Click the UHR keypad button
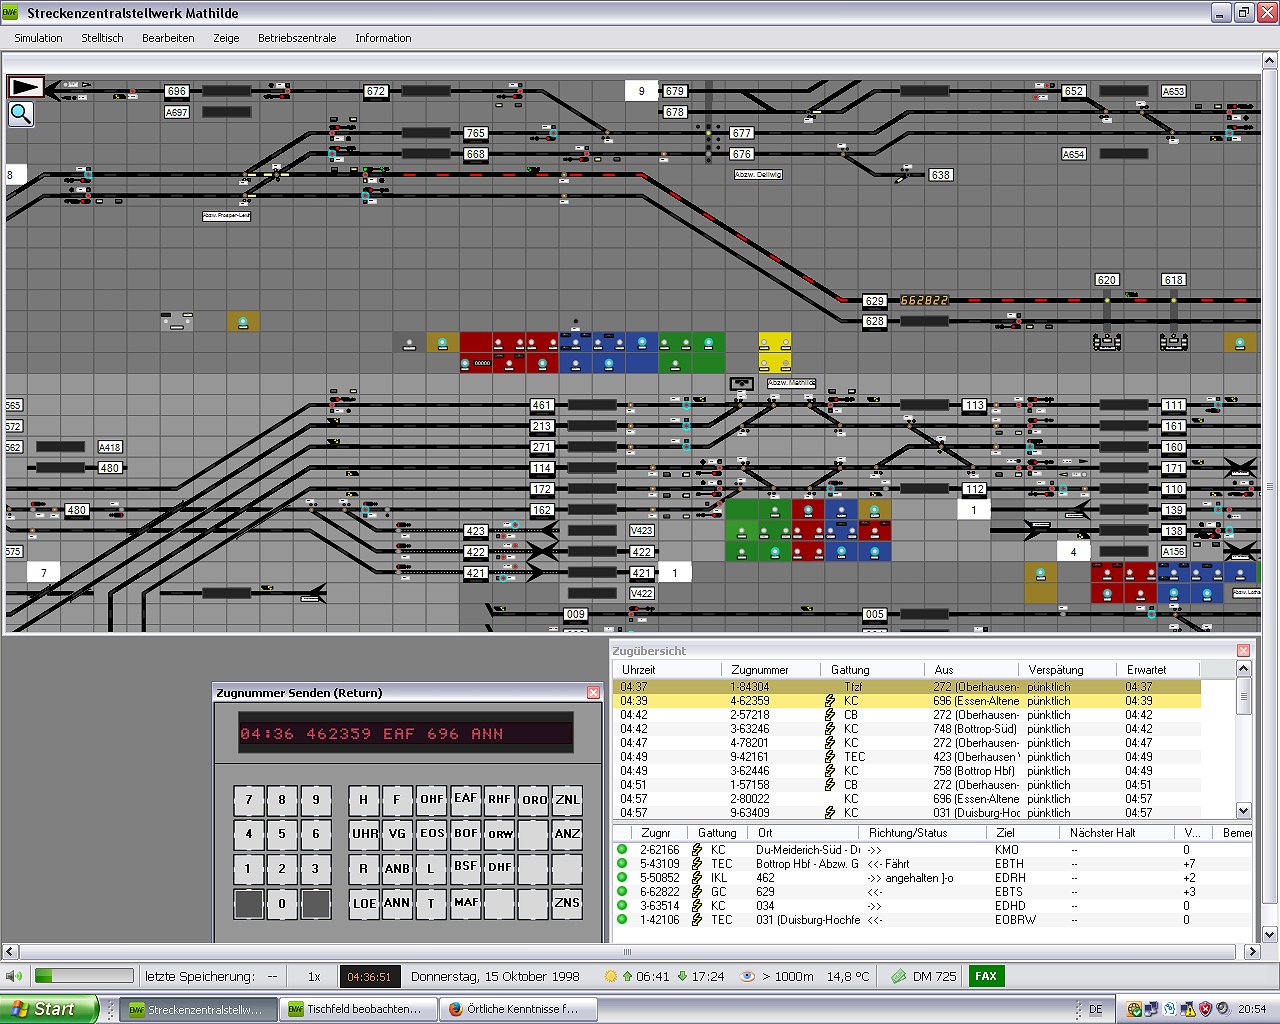Viewport: 1280px width, 1024px height. (364, 833)
